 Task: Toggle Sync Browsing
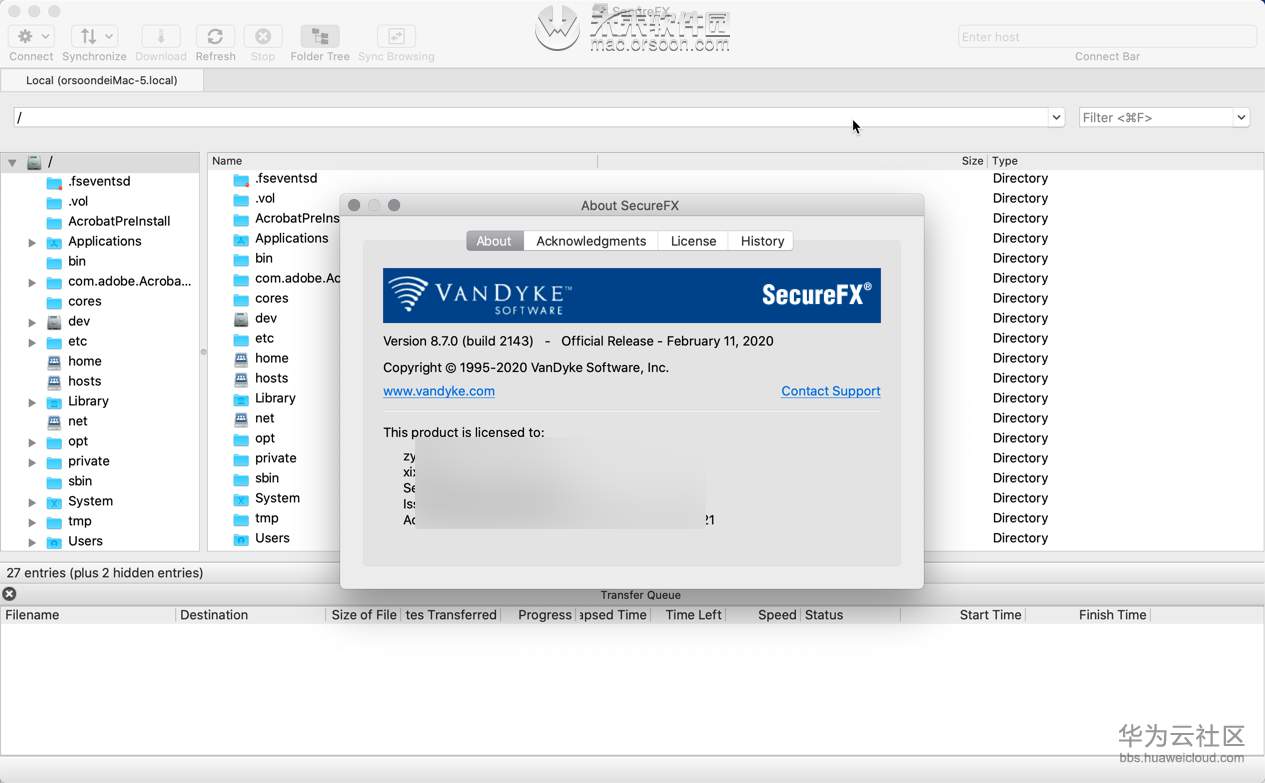(x=396, y=36)
